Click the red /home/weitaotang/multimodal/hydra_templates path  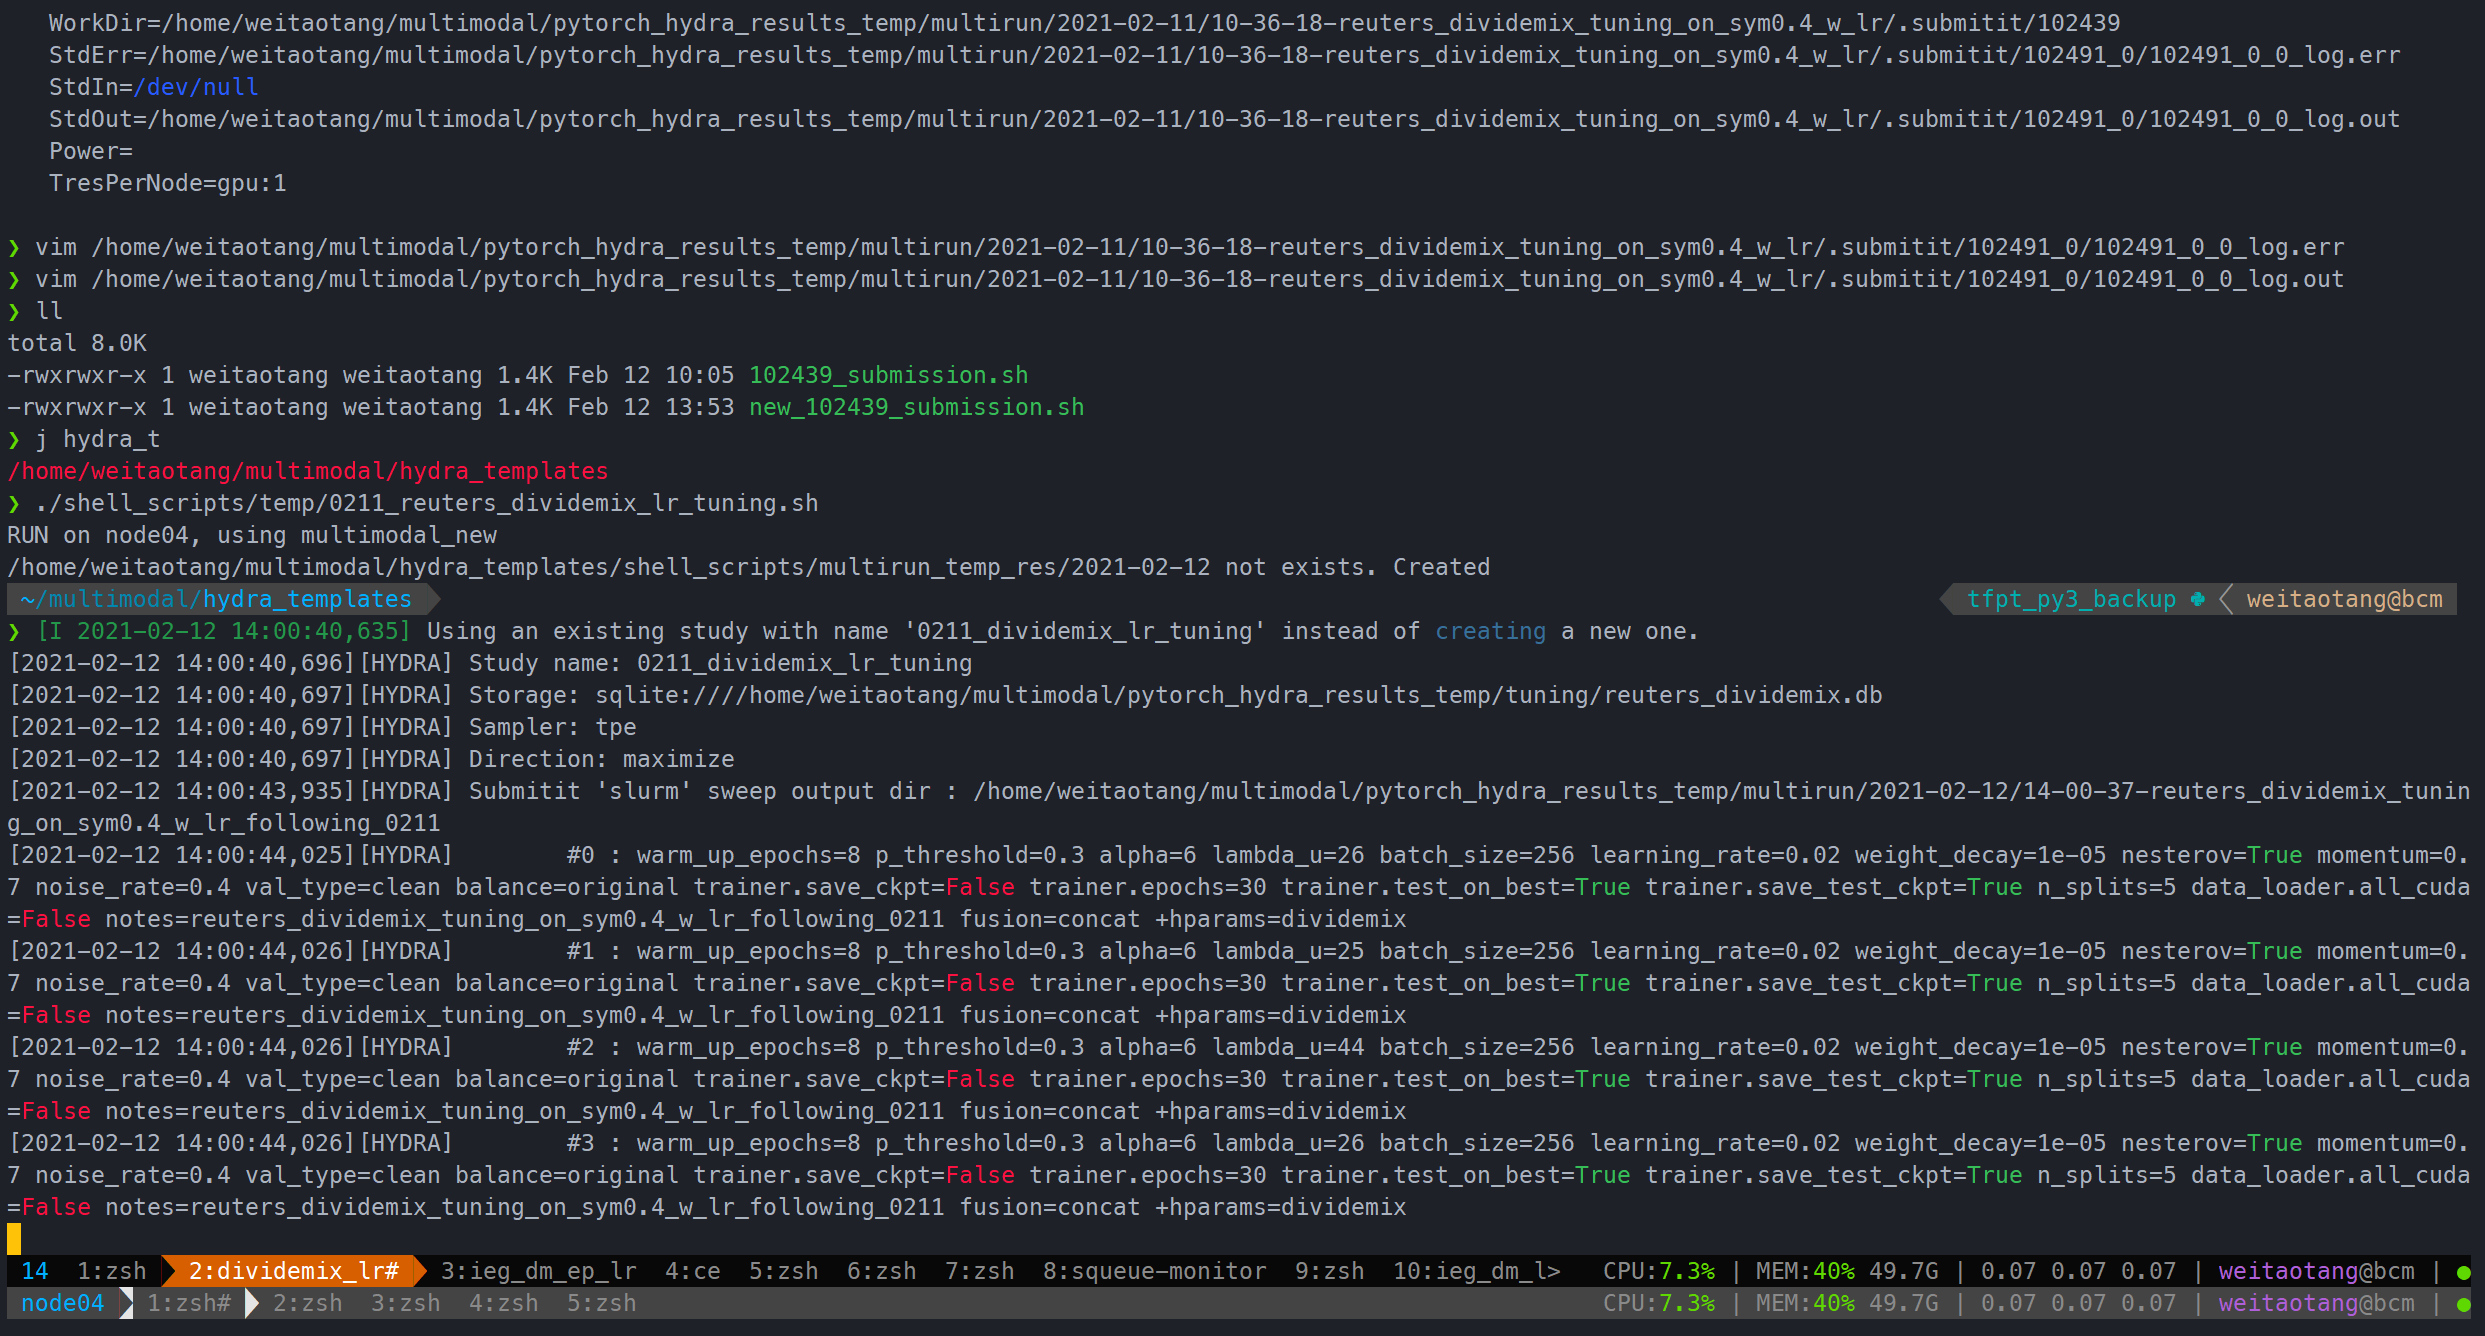click(x=308, y=471)
